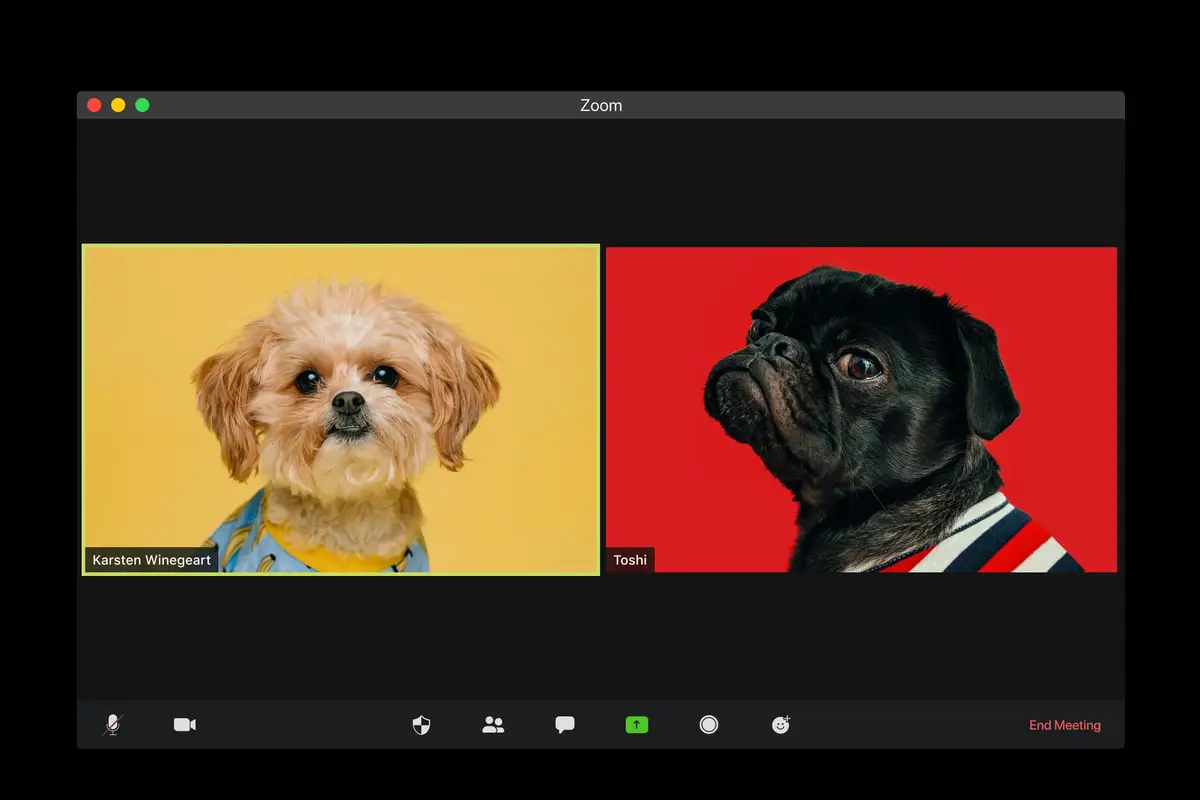
Task: Click the Toshi name label
Action: (x=630, y=560)
